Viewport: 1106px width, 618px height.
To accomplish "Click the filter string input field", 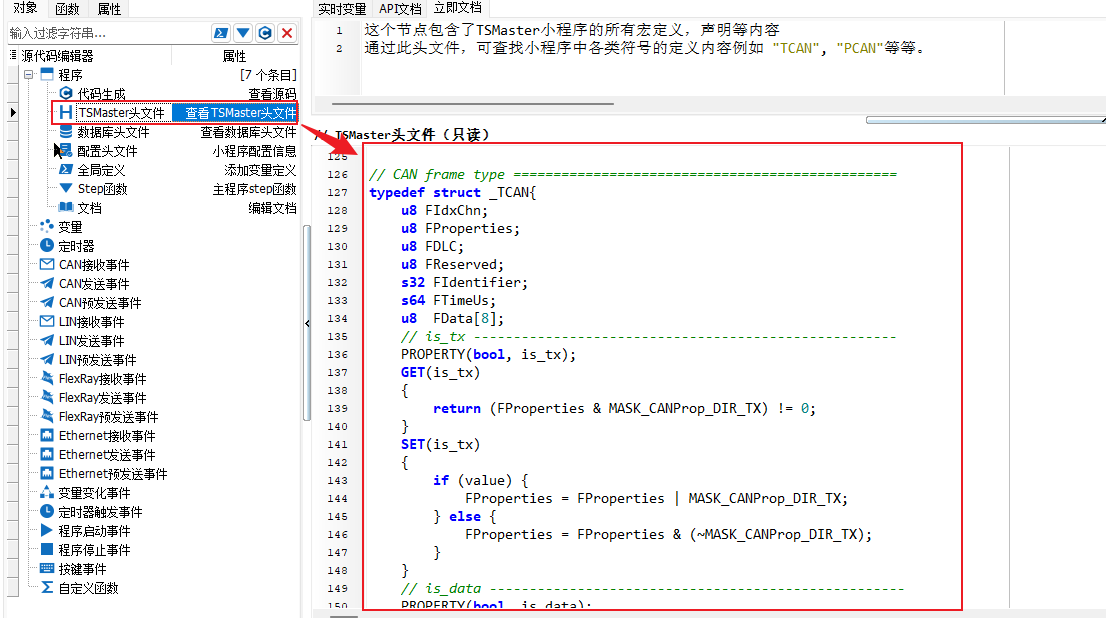I will [107, 33].
